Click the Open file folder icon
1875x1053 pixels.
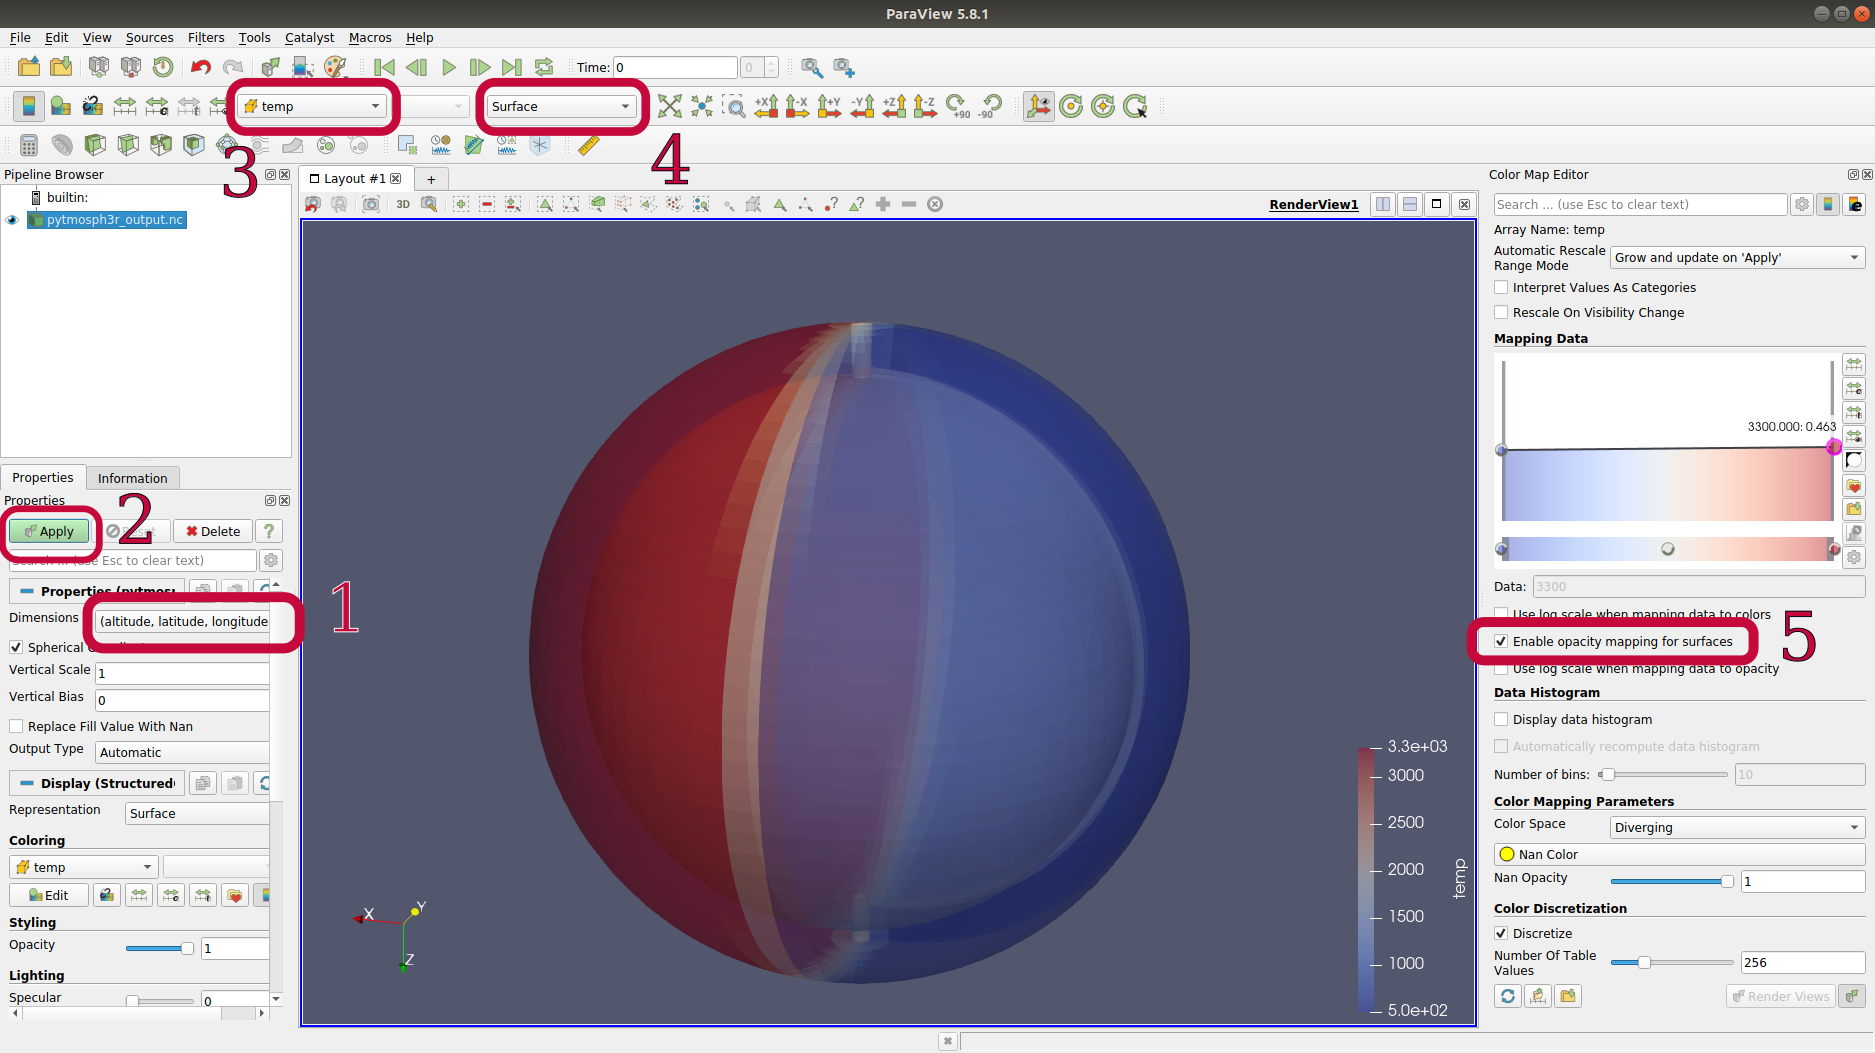tap(29, 67)
